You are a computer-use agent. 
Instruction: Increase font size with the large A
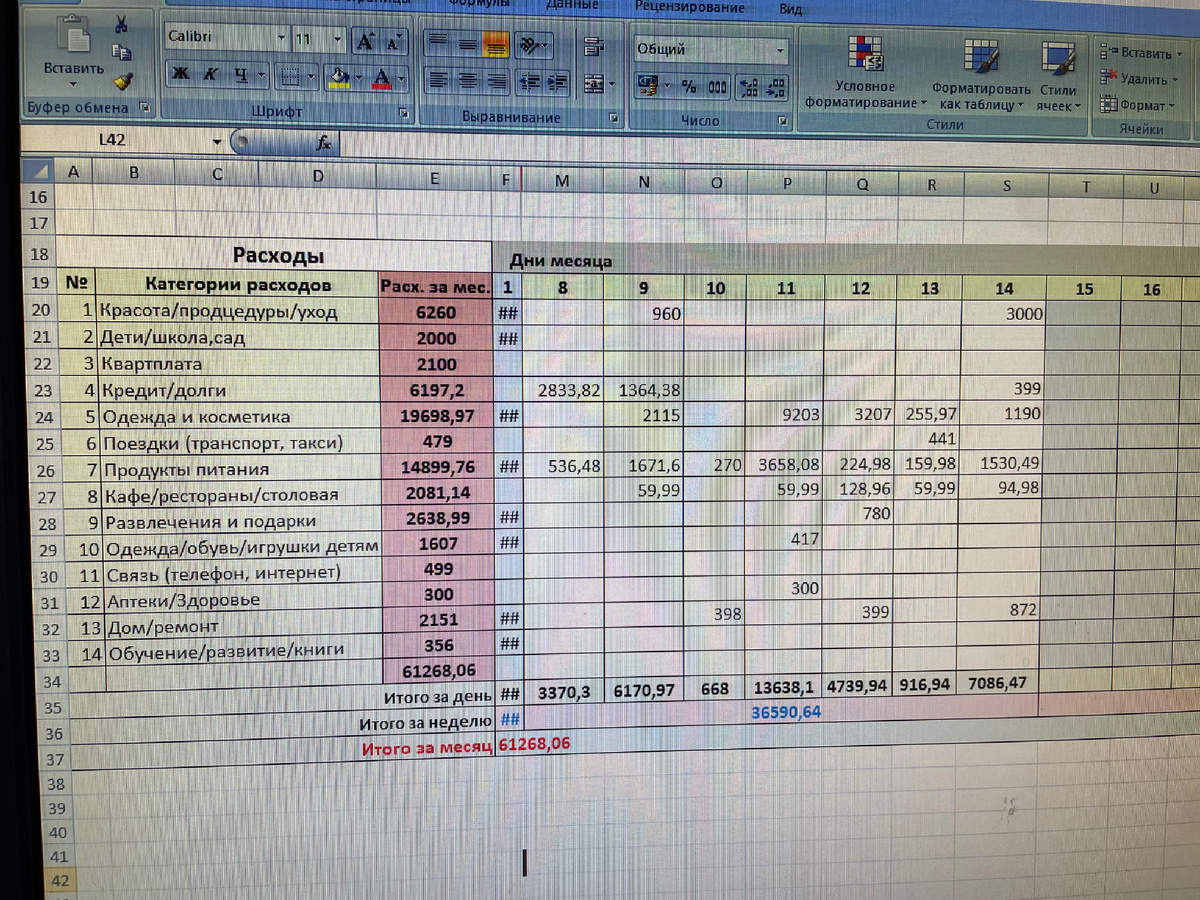(364, 42)
